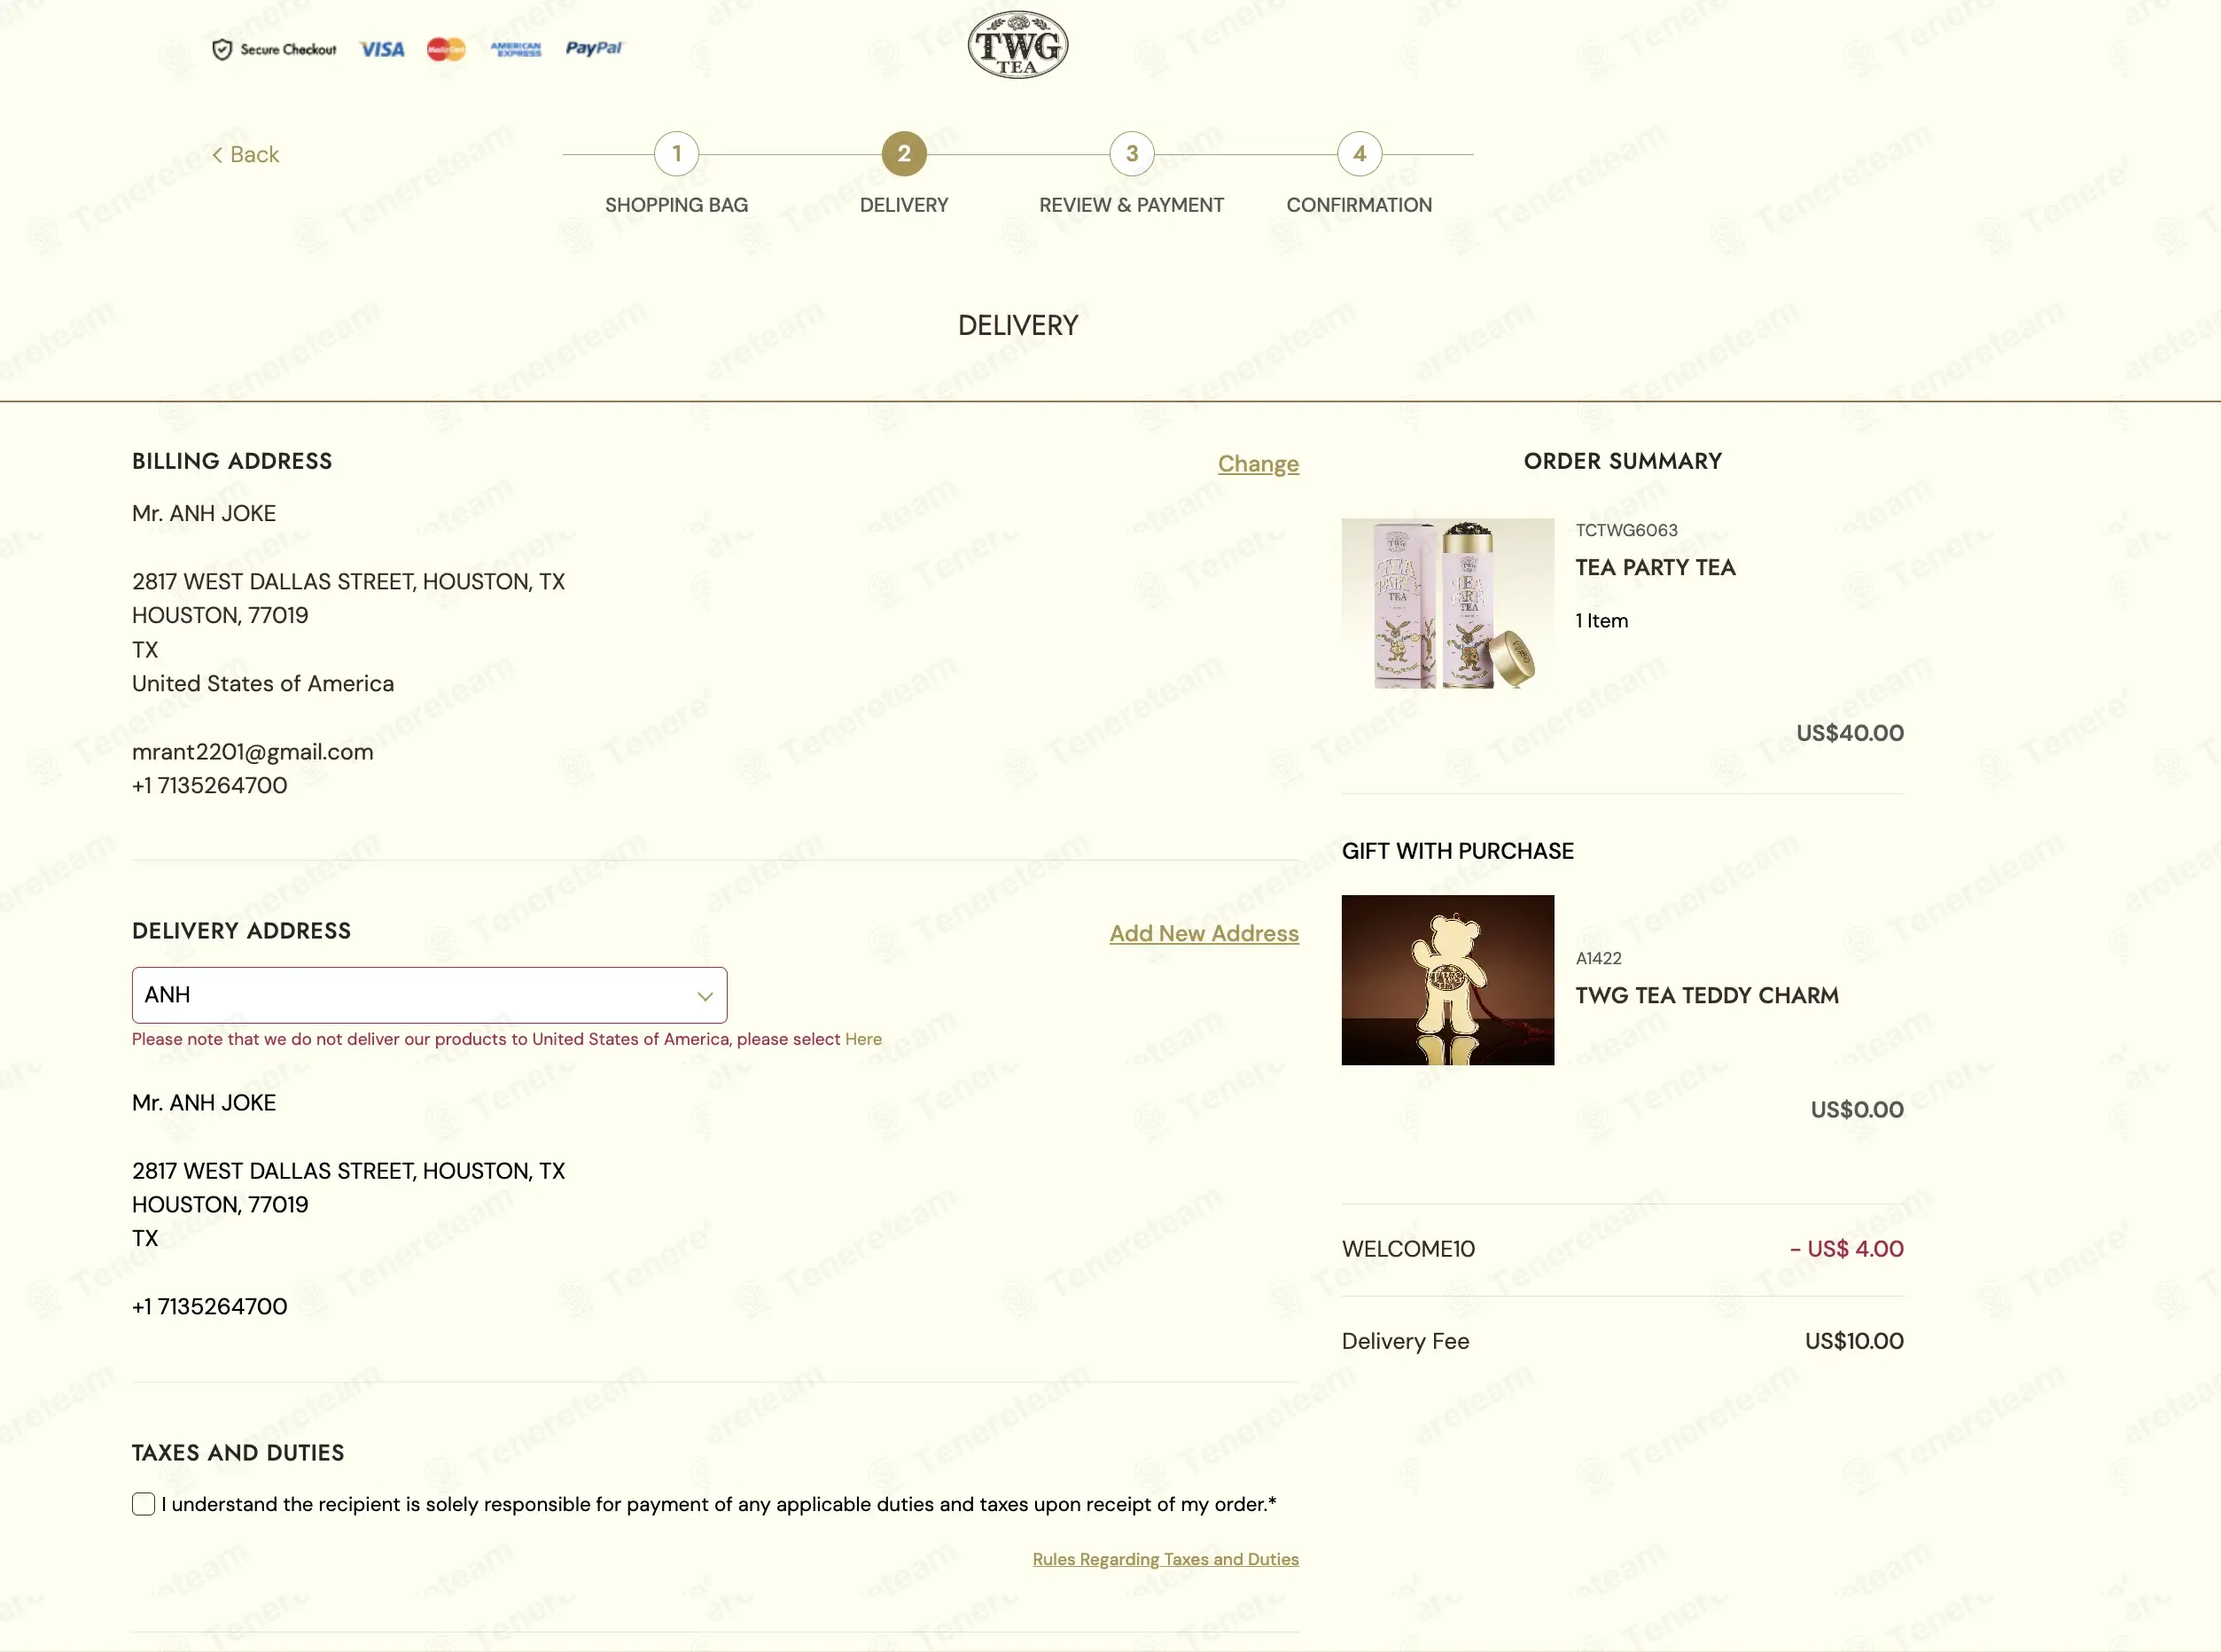This screenshot has height=1652, width=2221.
Task: Click the REVIEW & PAYMENT step label
Action: click(1132, 205)
